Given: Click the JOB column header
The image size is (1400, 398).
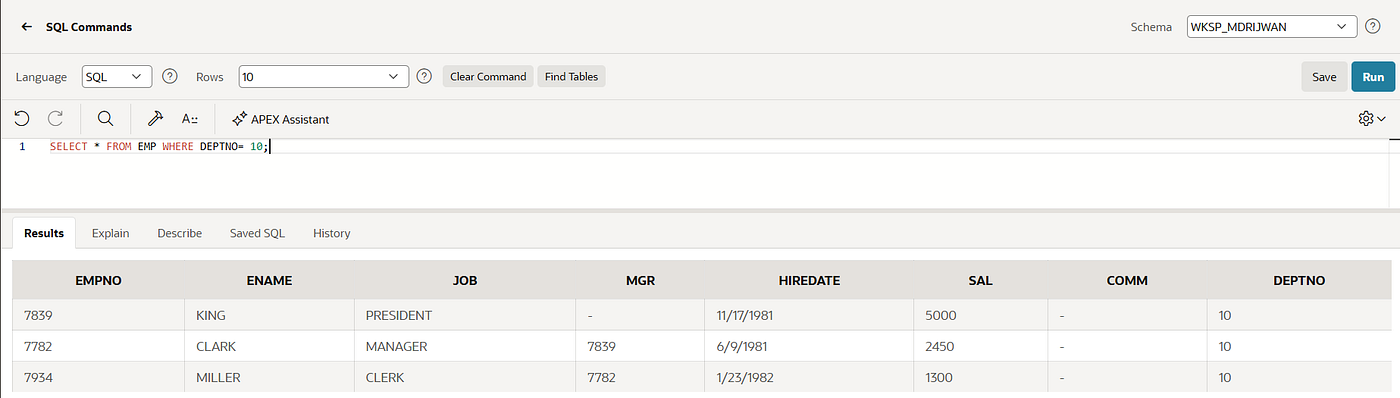Looking at the screenshot, I should (x=465, y=280).
